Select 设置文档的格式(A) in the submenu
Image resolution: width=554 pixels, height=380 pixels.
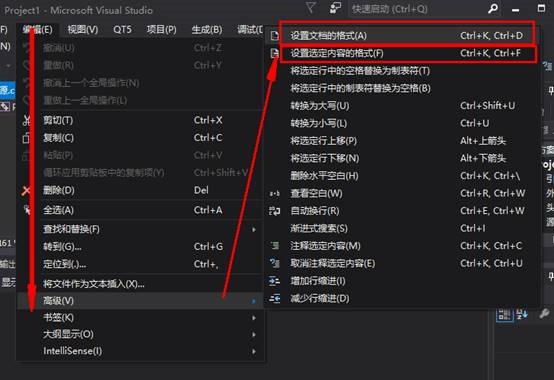point(403,36)
